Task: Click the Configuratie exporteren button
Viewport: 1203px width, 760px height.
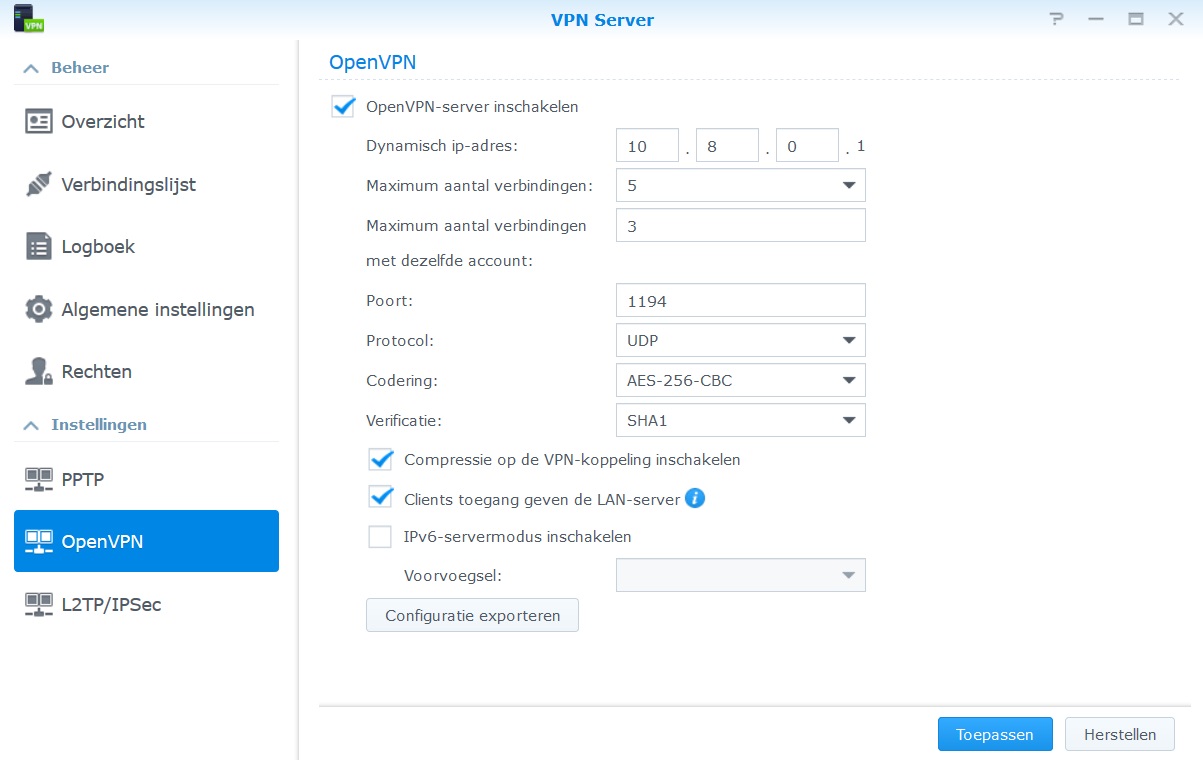Action: (472, 615)
